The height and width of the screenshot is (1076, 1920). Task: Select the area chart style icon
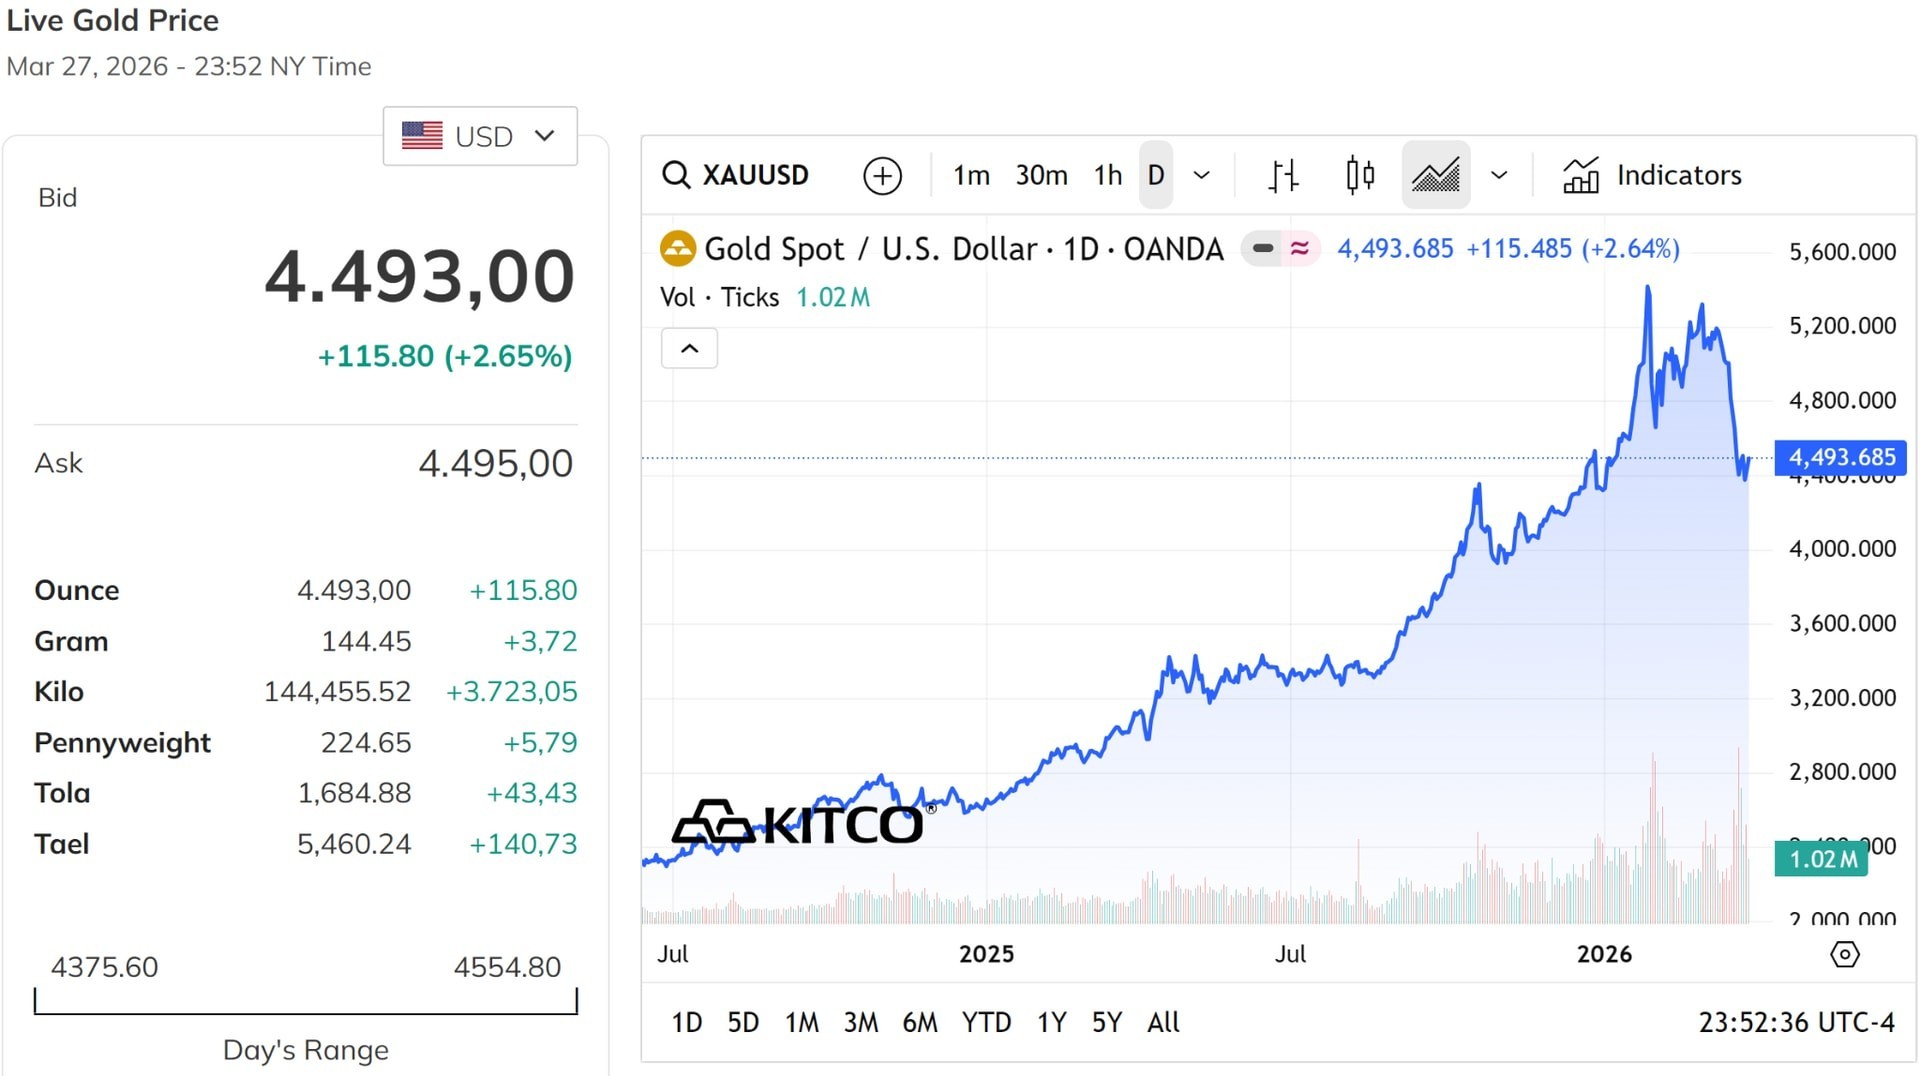click(x=1435, y=175)
